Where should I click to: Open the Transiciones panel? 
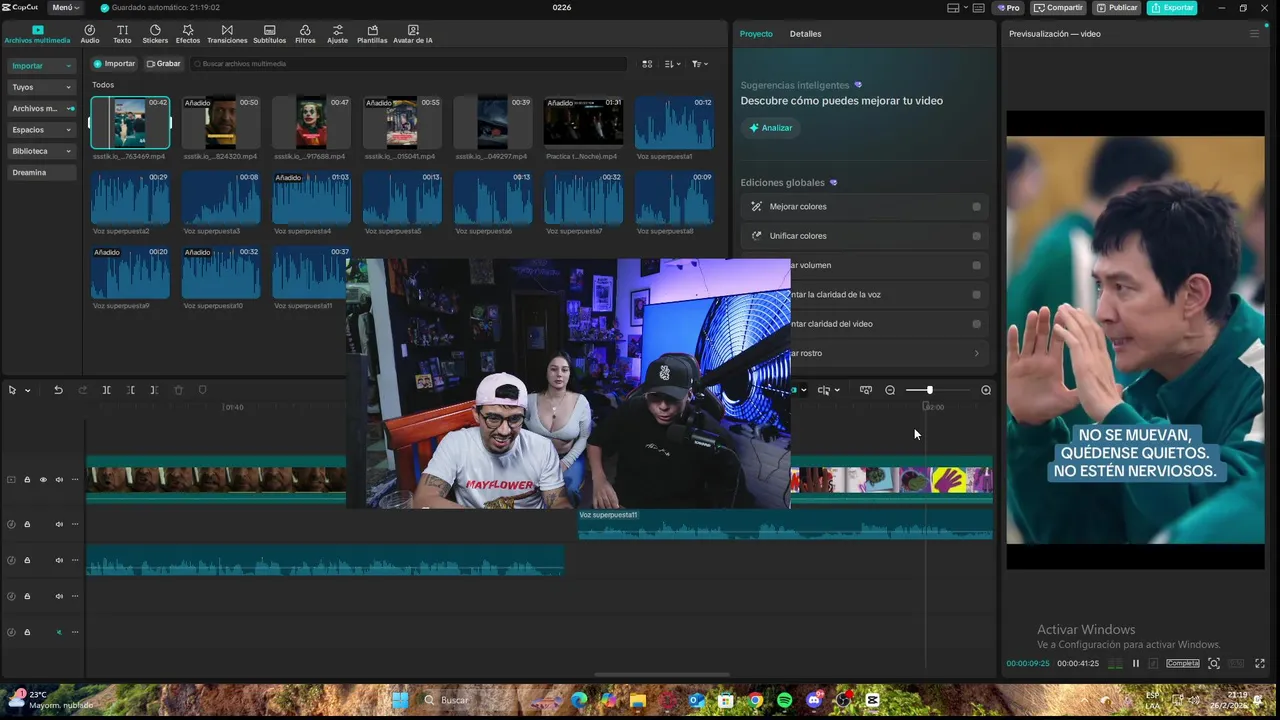coord(227,34)
